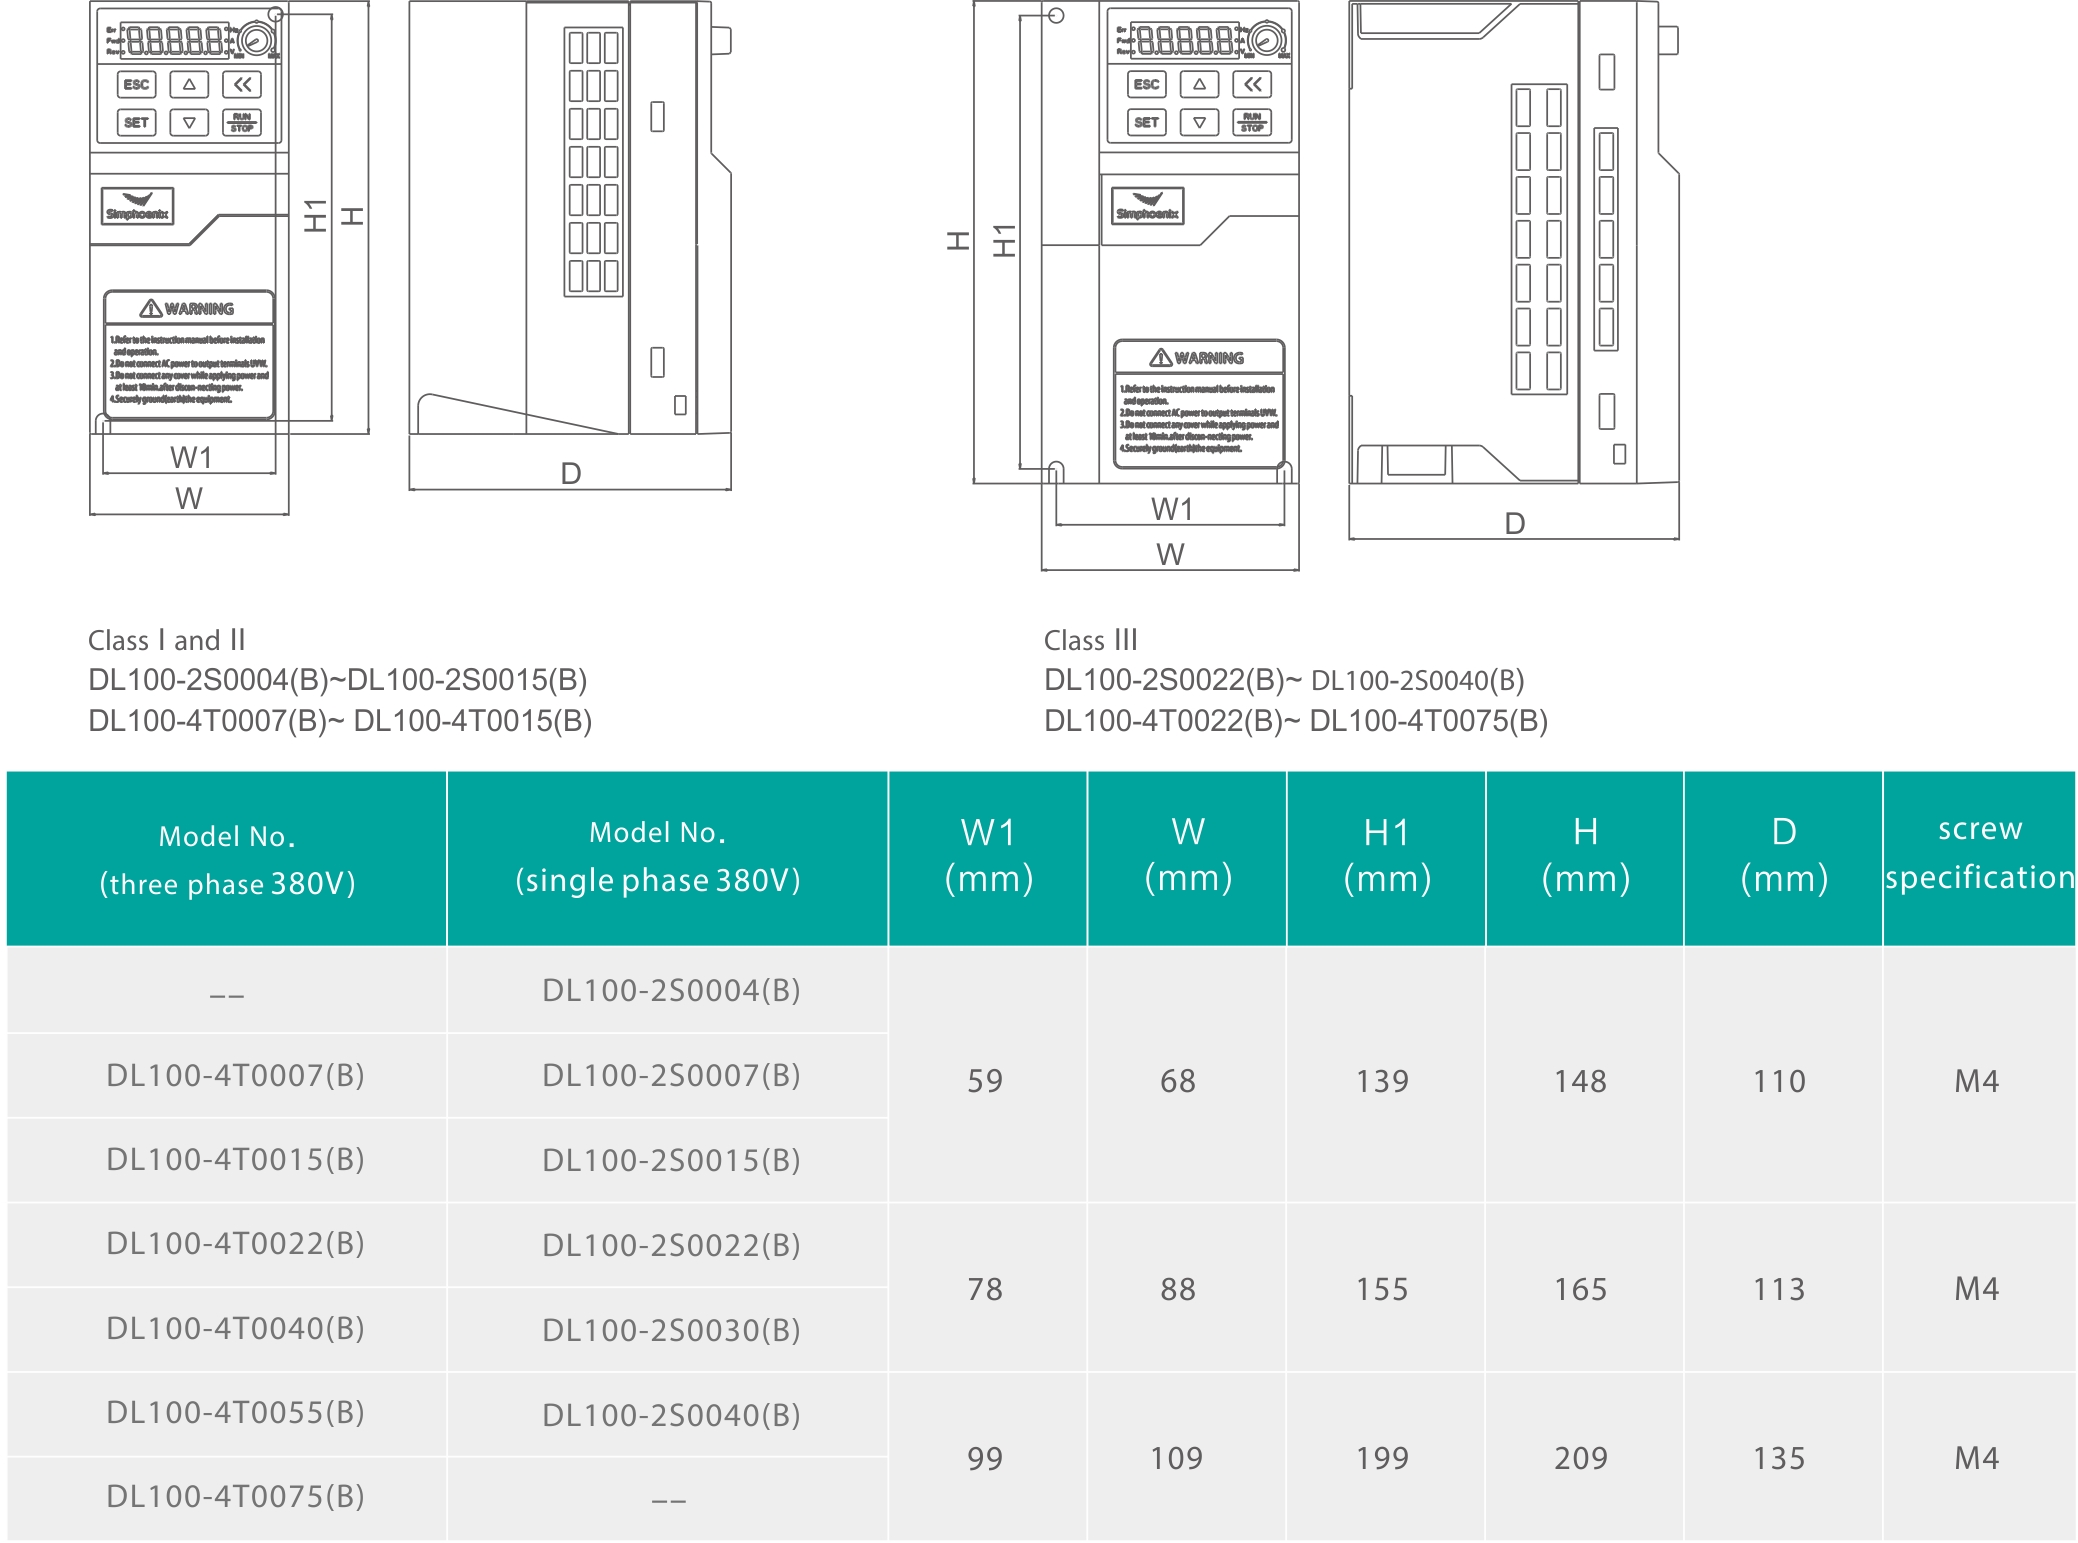Click ESC key on left inverter drawing
The width and height of the screenshot is (2078, 1543).
coord(137,85)
